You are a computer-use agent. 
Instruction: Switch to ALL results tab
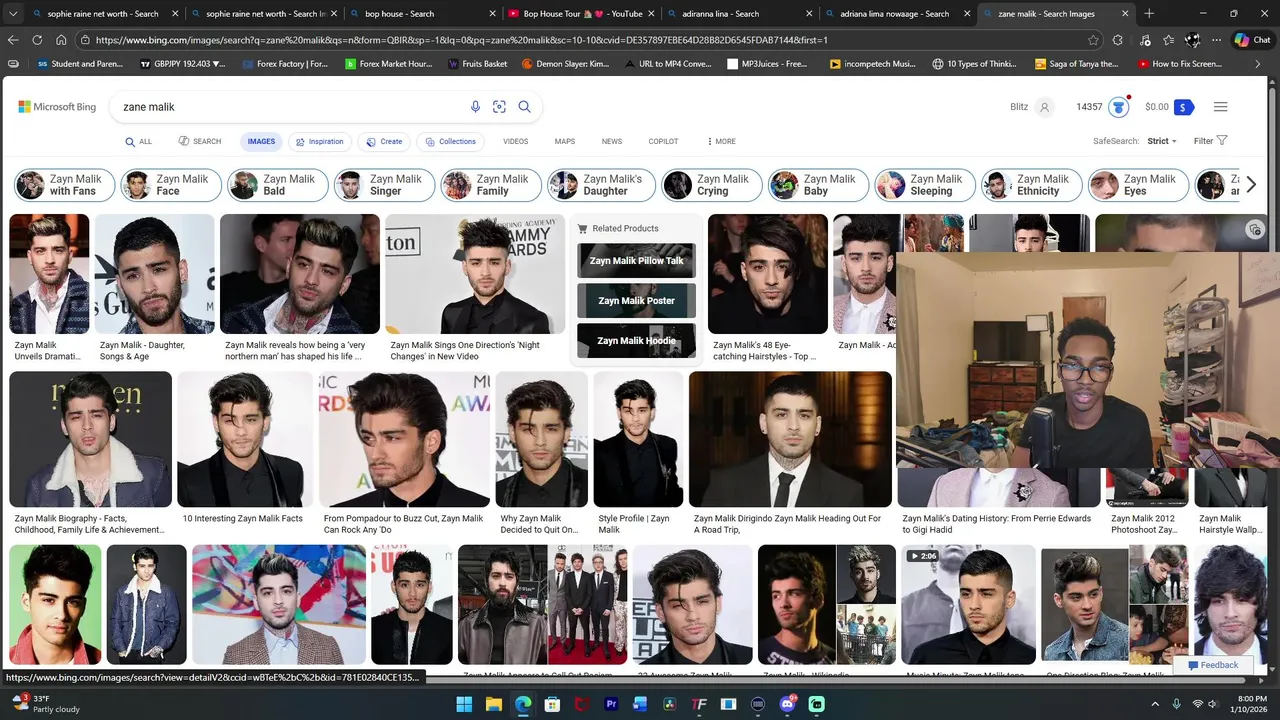click(x=139, y=142)
